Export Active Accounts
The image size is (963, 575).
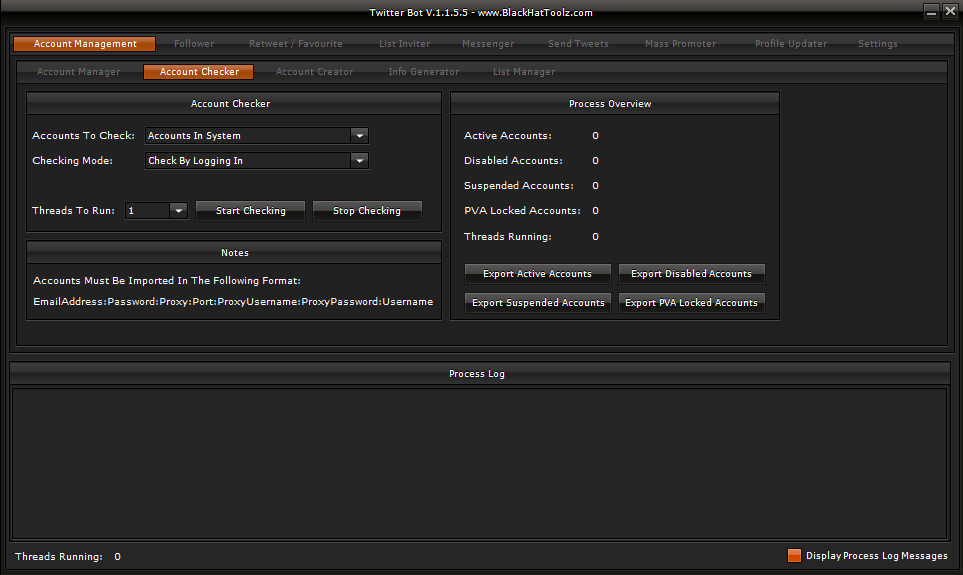coord(537,274)
